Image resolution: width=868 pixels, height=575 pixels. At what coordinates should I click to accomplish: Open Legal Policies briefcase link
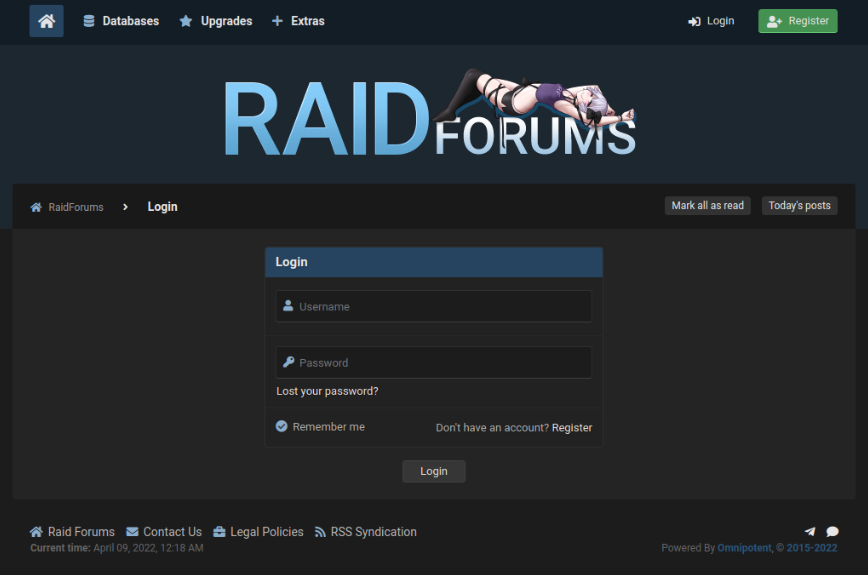[x=258, y=532]
